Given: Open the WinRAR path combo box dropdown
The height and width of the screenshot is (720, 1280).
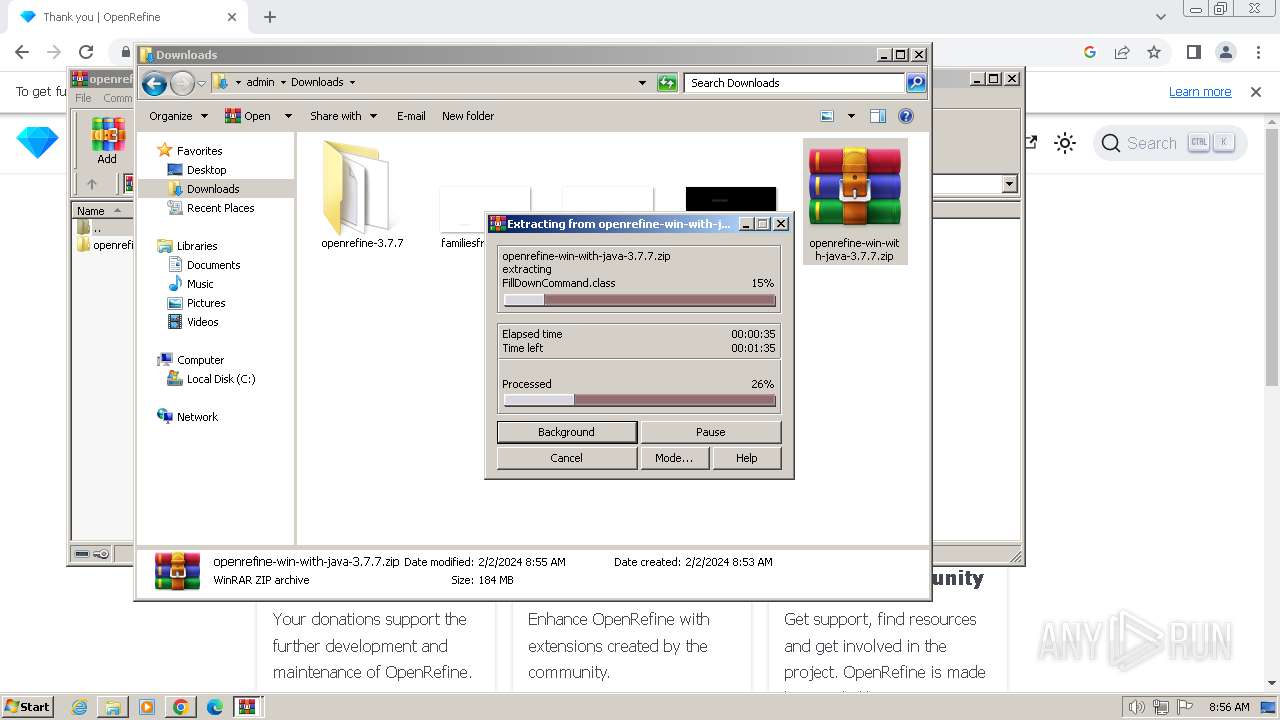Looking at the screenshot, I should point(1009,184).
